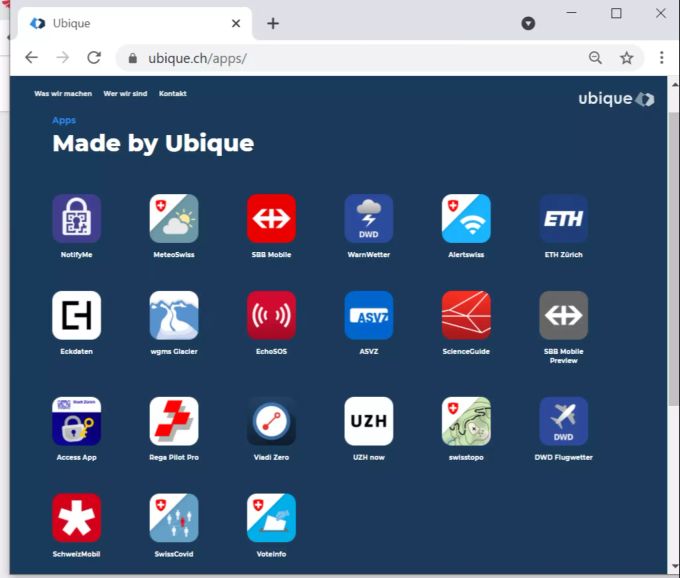Open the grey SBB Mobile Preview icon
The height and width of the screenshot is (578, 680).
point(564,315)
